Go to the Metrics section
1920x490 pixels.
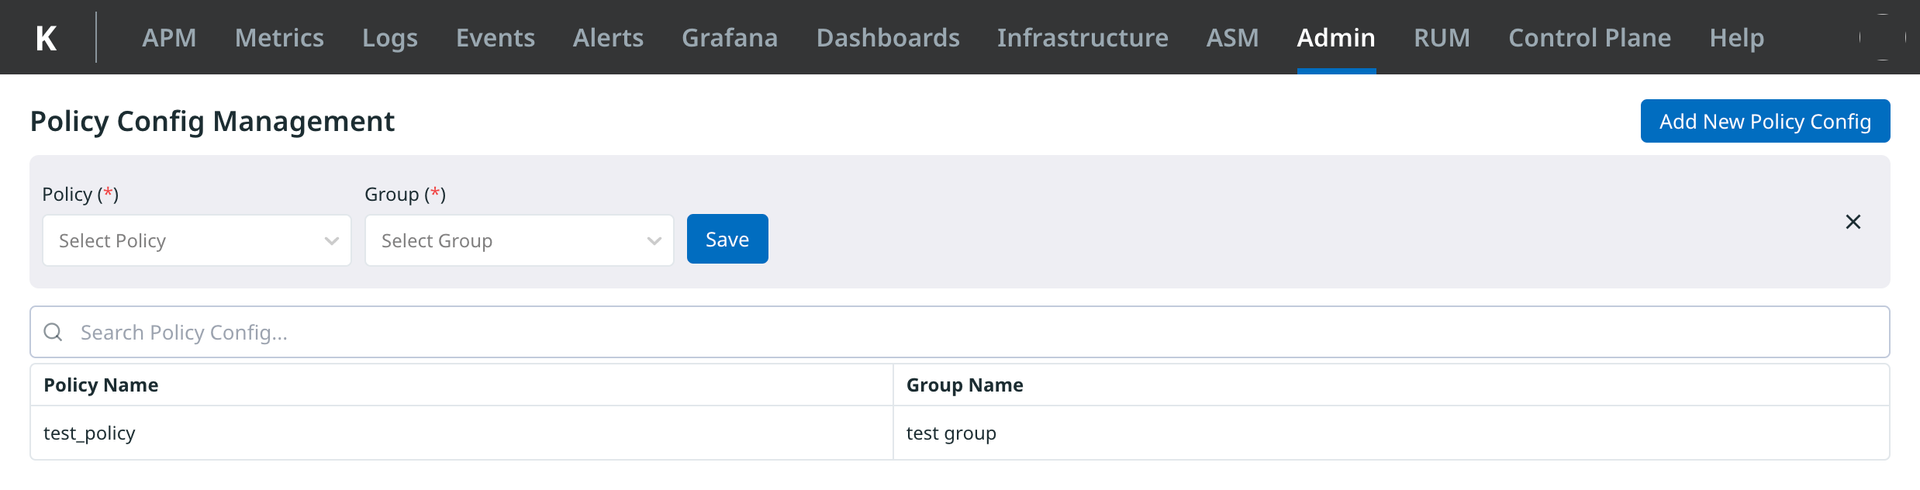coord(279,38)
